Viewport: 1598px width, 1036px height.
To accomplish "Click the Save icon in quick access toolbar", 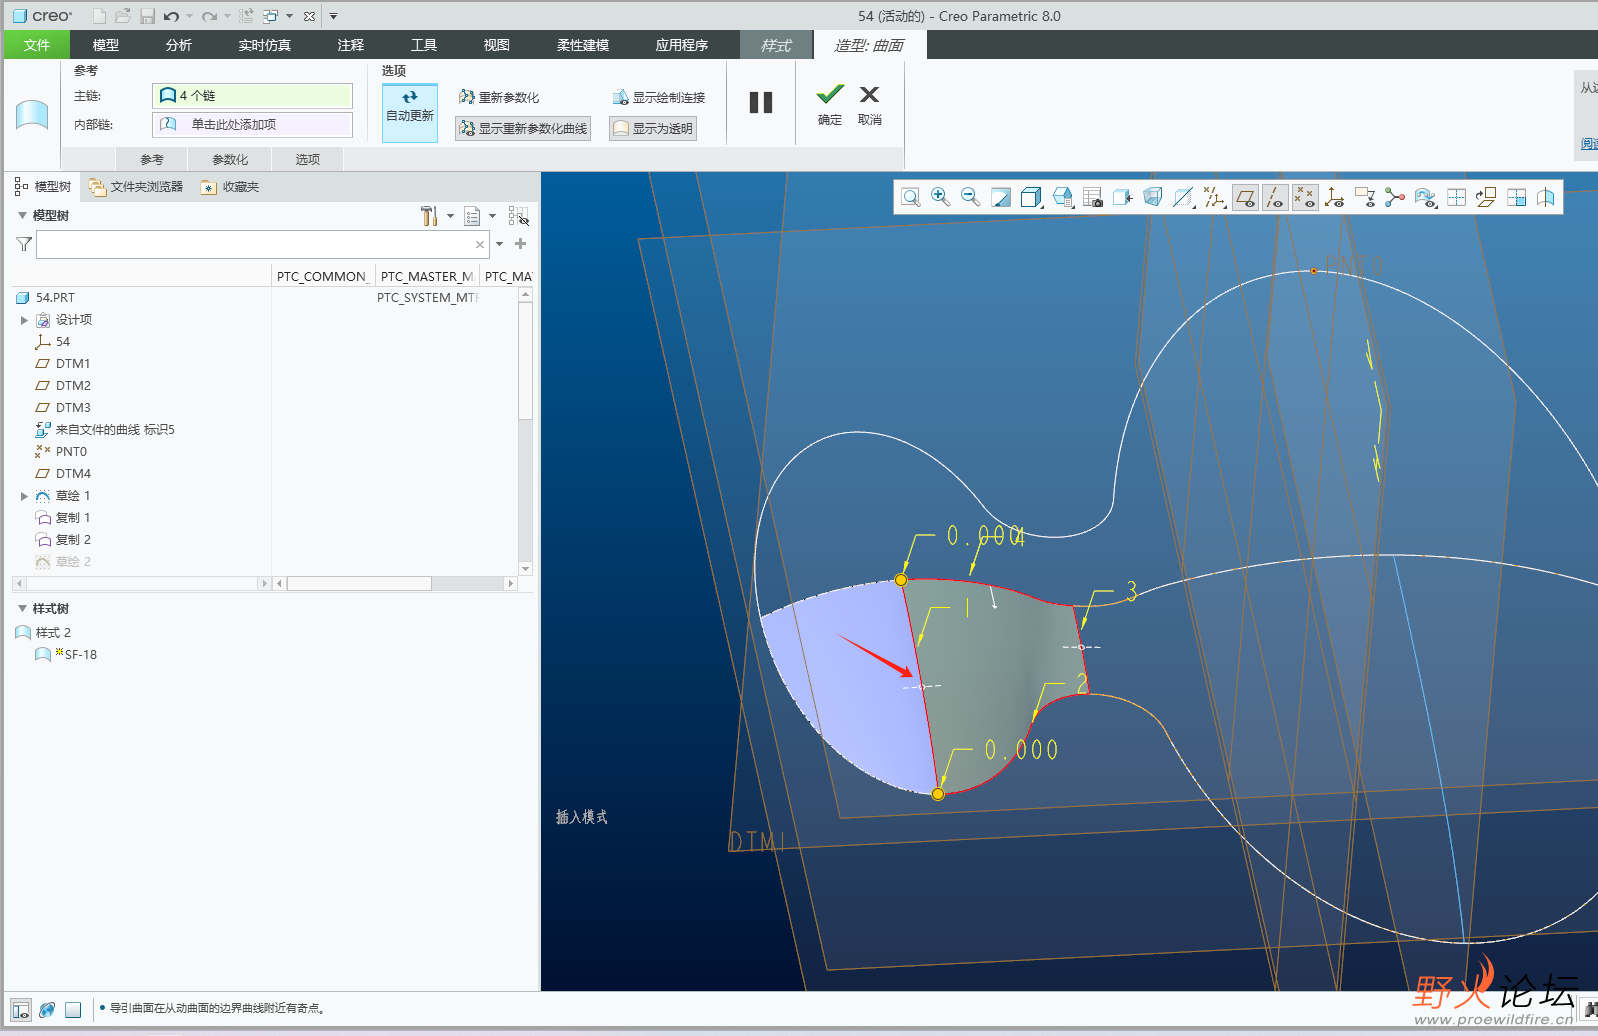I will [x=148, y=16].
